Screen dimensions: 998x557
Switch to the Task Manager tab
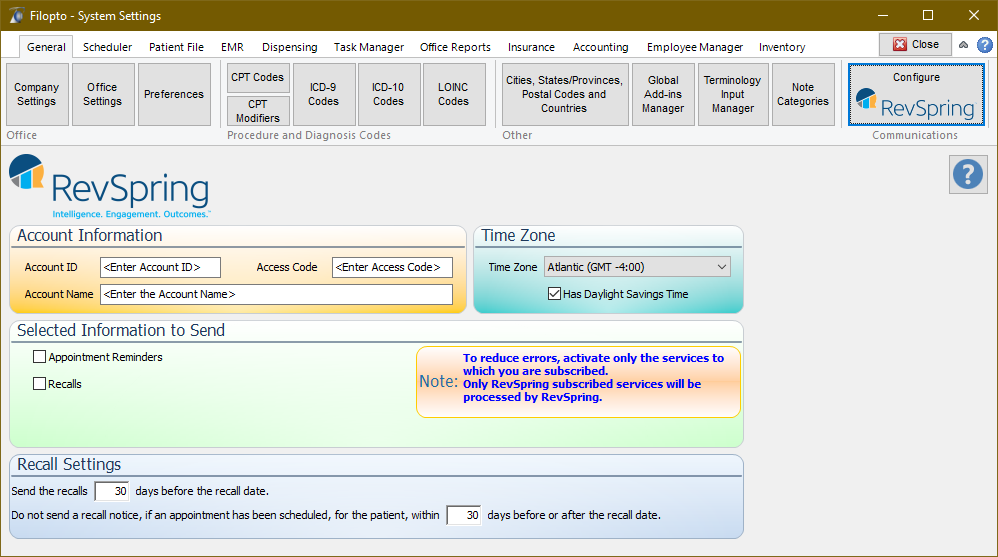click(x=369, y=47)
